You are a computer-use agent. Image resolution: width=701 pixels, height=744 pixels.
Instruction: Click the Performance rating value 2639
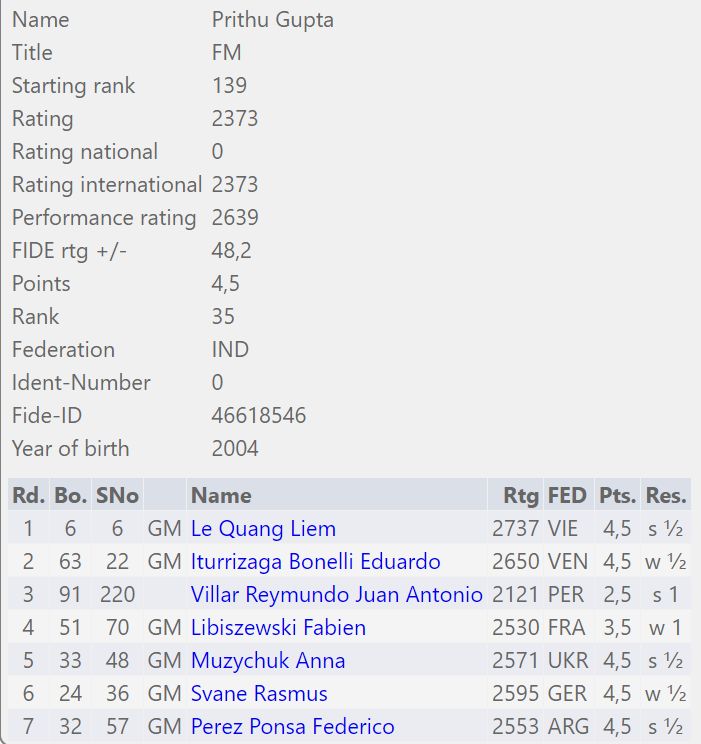[x=235, y=217]
